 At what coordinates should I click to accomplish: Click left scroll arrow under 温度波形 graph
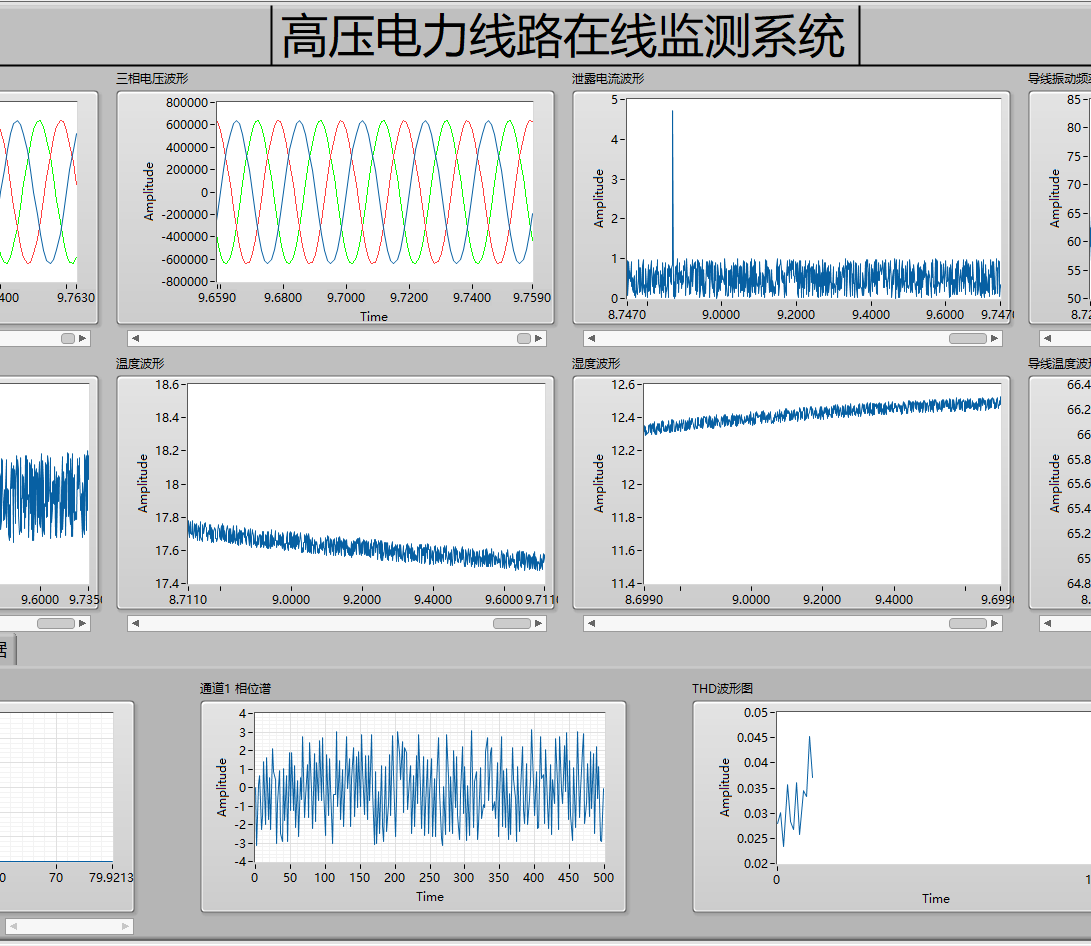point(136,623)
